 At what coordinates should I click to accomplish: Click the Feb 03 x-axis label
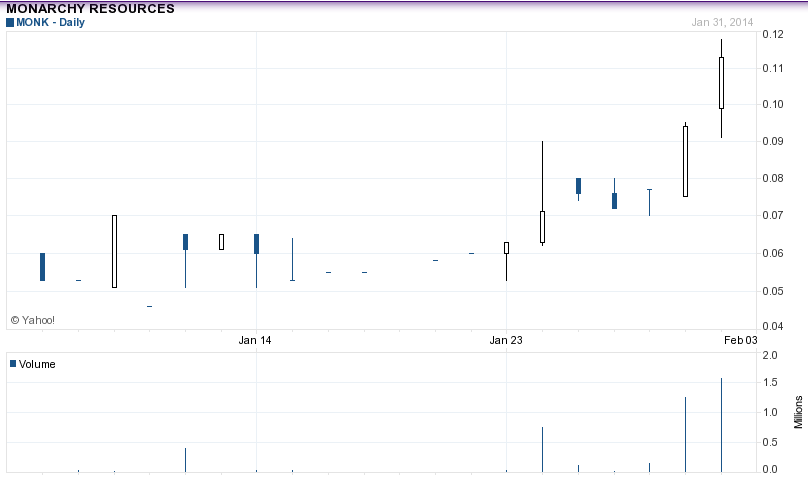(x=740, y=340)
